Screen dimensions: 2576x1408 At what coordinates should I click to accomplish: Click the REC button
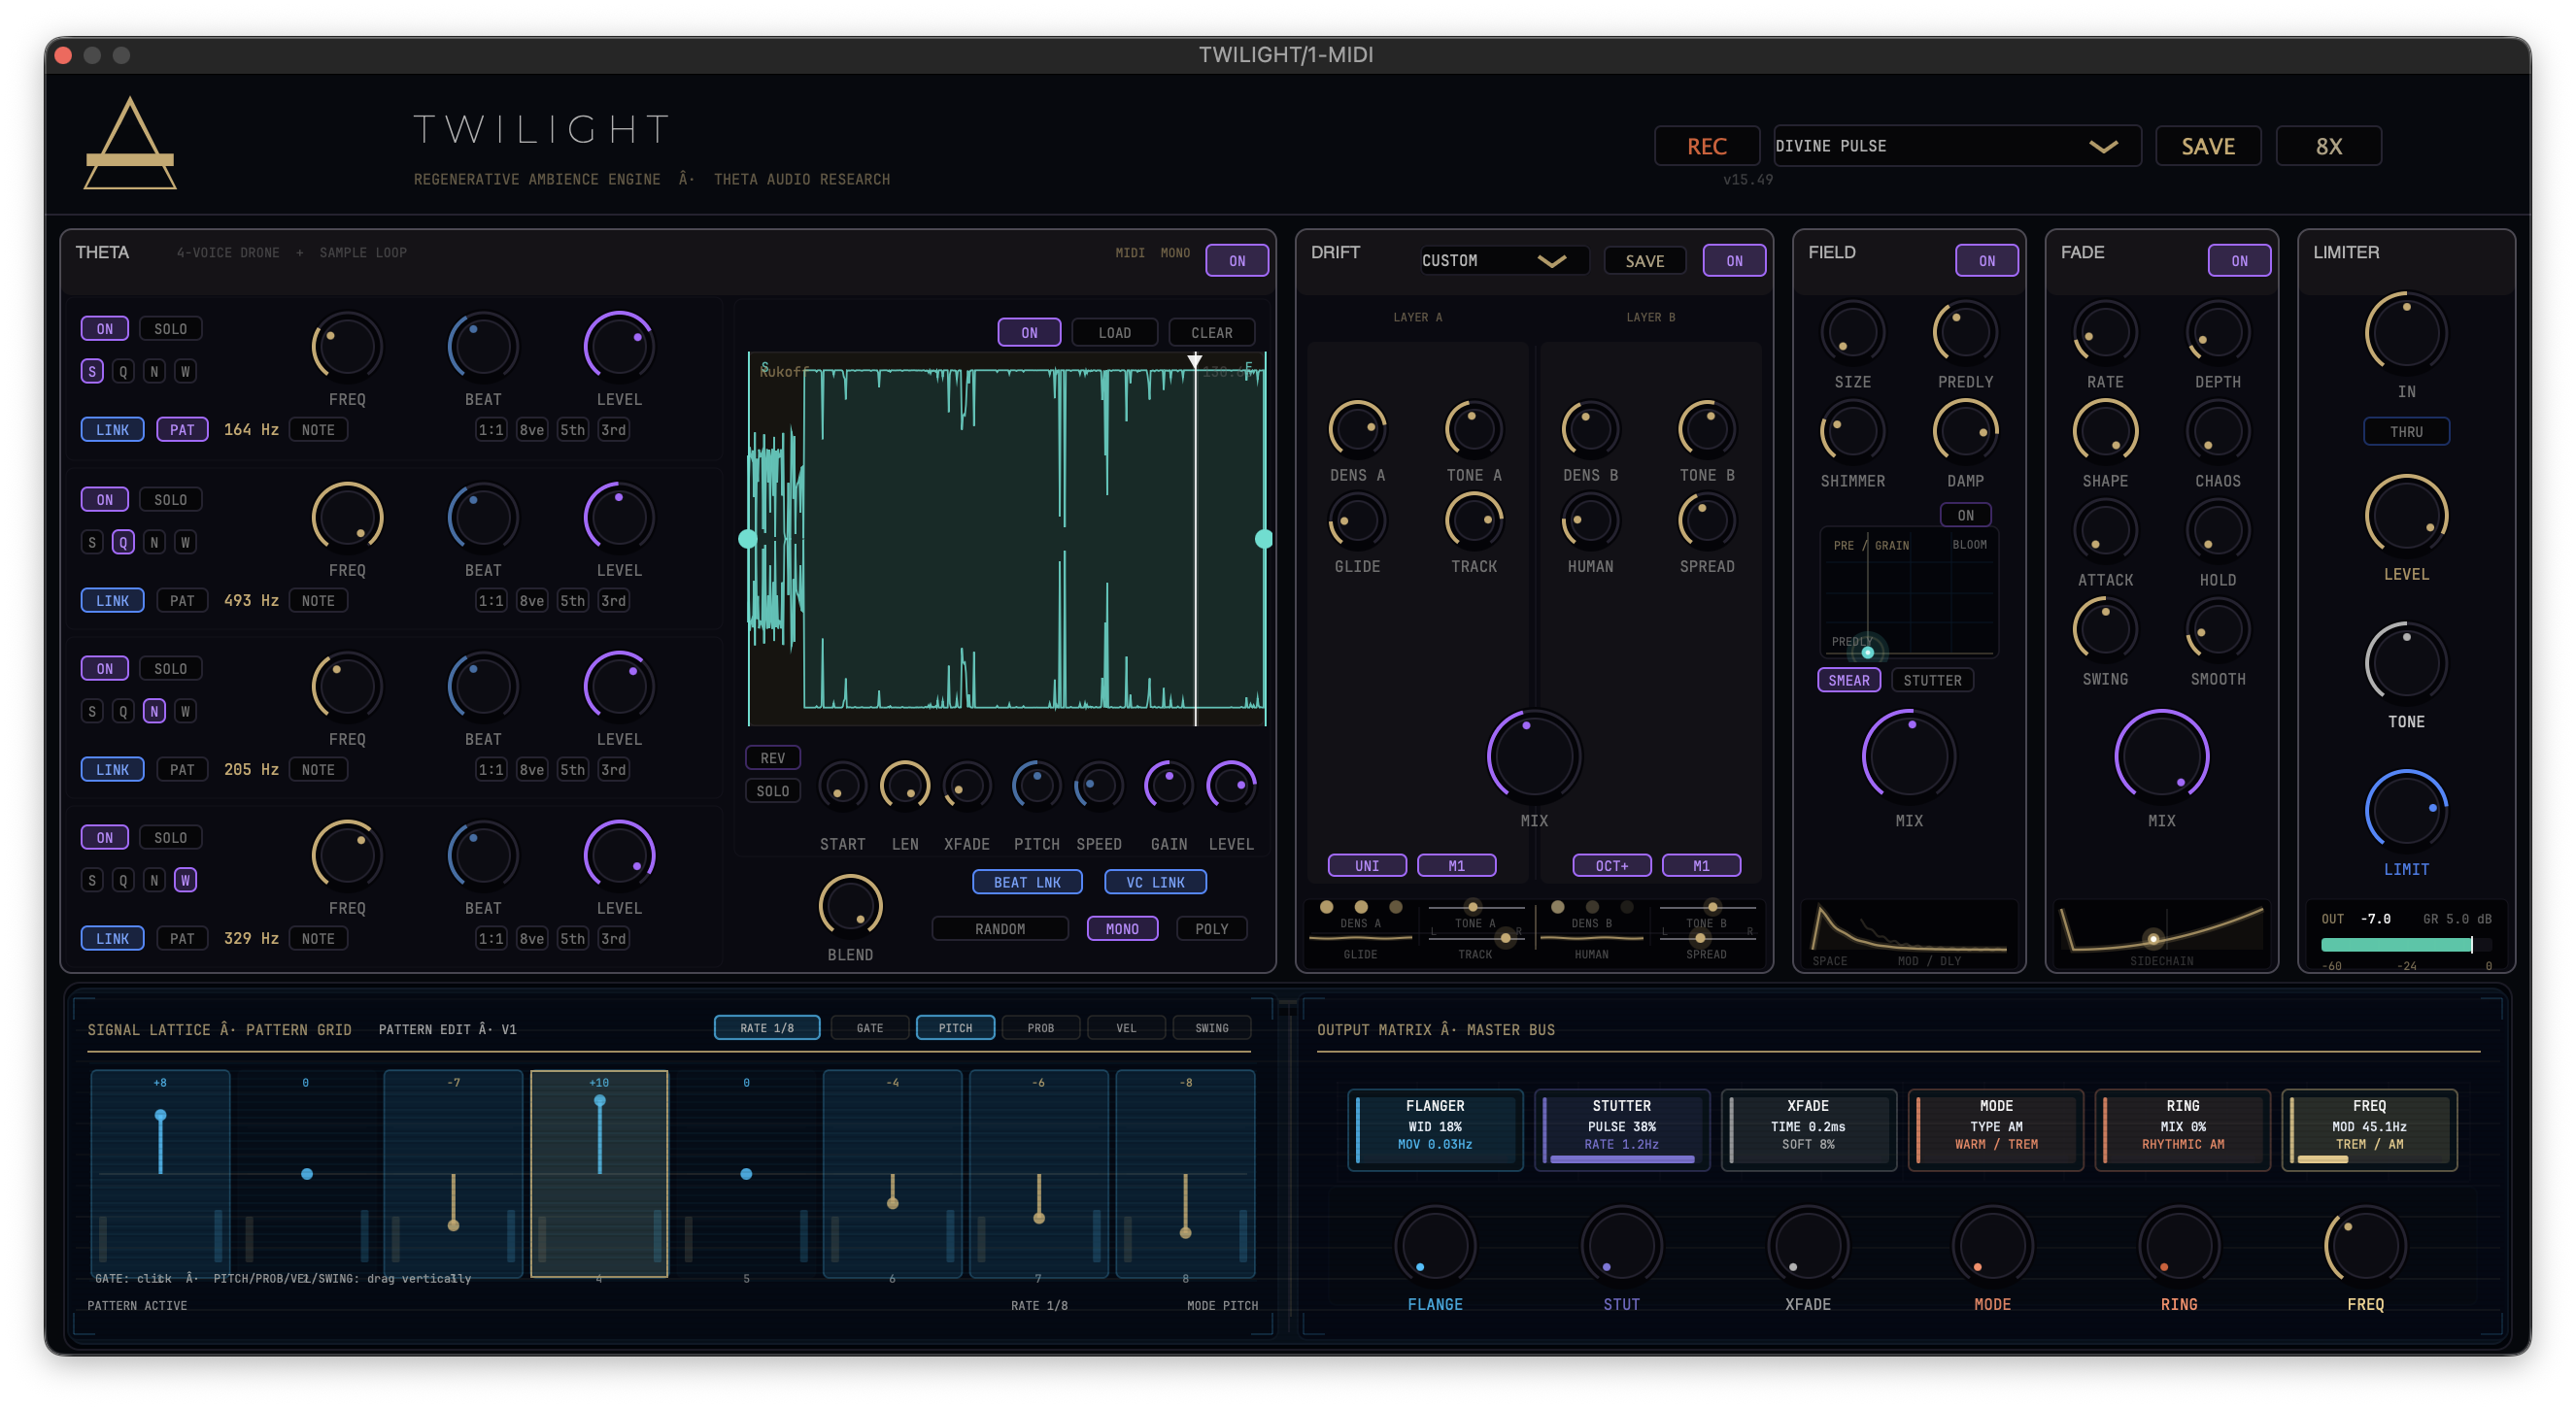tap(1706, 146)
